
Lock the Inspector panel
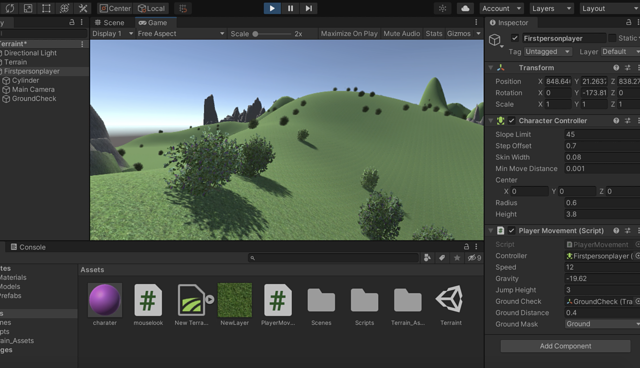point(629,22)
